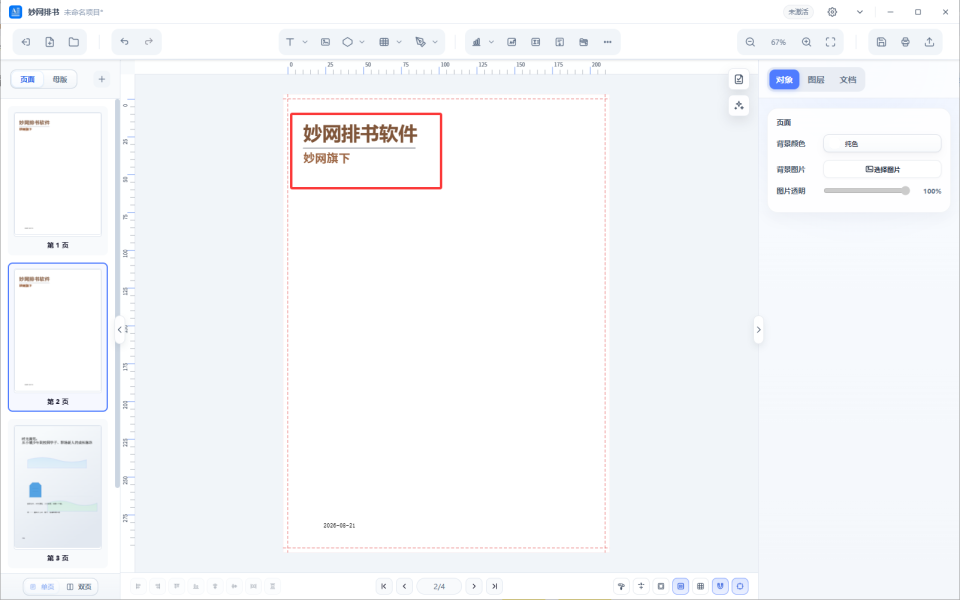Click the 2026-08-21 date text on canvas
The height and width of the screenshot is (600, 960).
tap(339, 525)
